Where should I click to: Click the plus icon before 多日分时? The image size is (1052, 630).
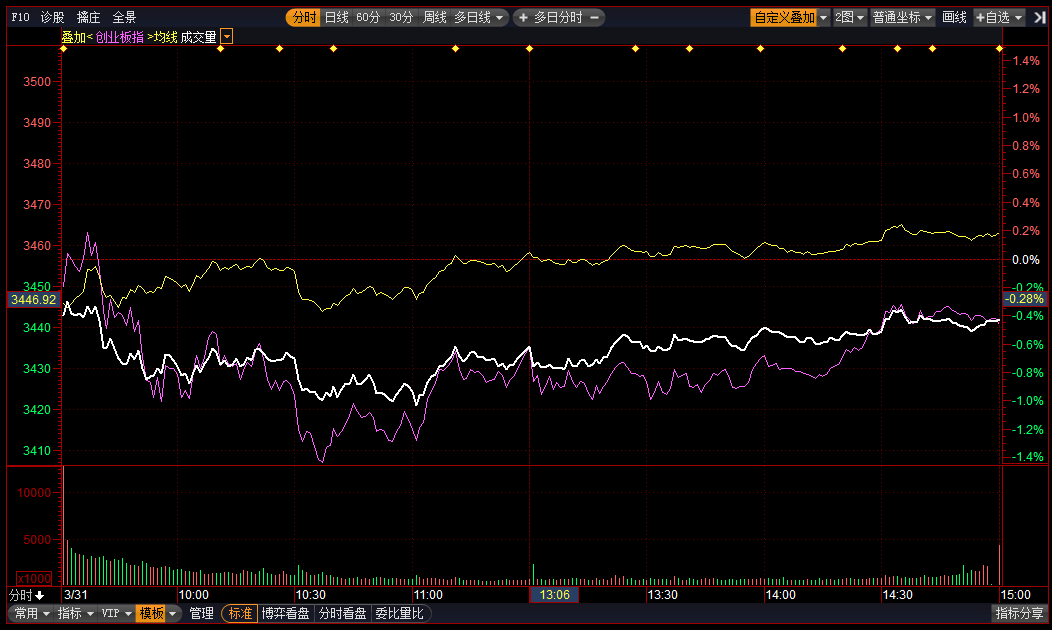tap(522, 18)
